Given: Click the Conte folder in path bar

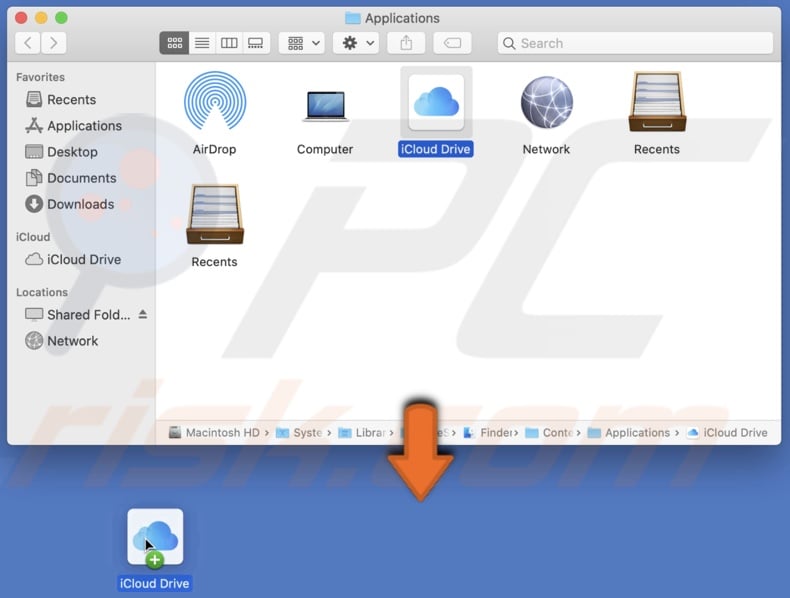Looking at the screenshot, I should coord(549,433).
